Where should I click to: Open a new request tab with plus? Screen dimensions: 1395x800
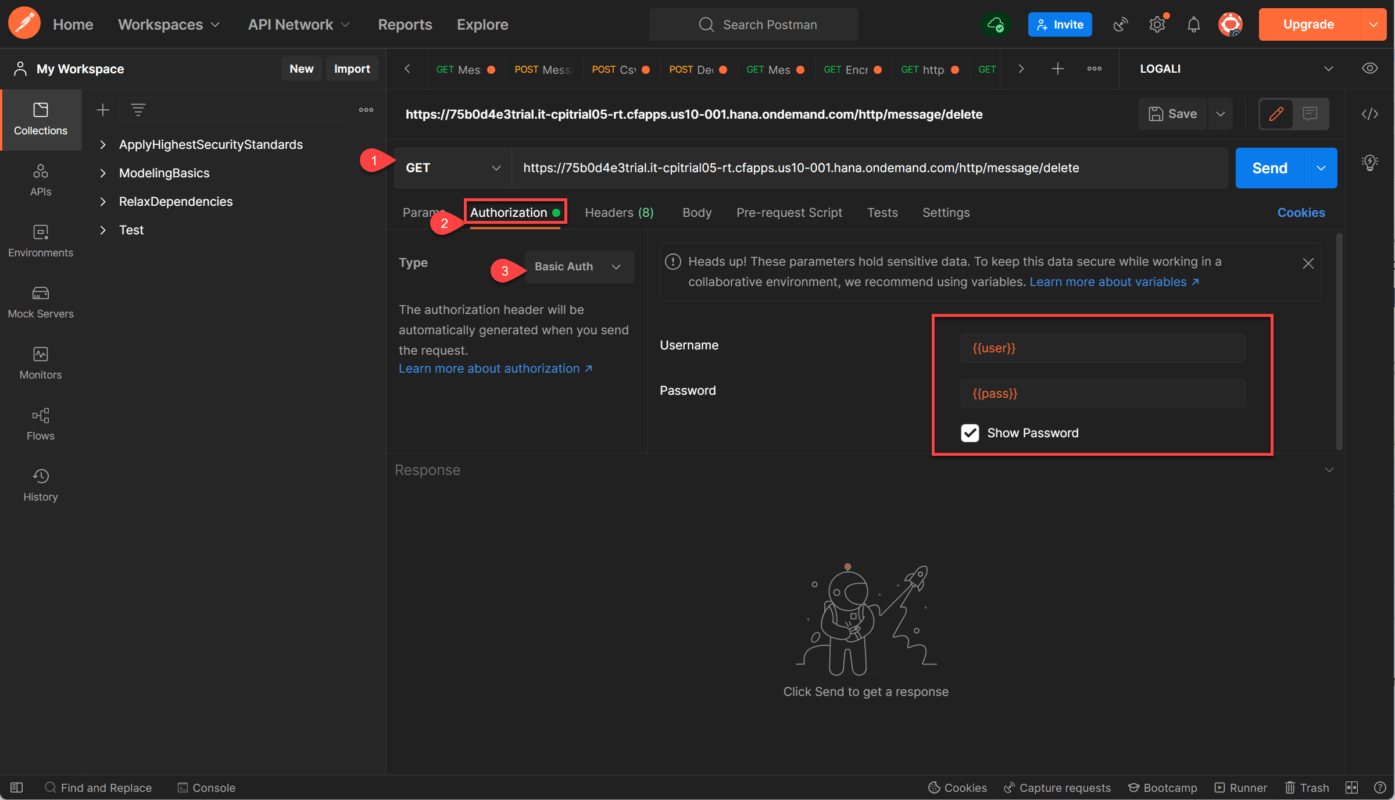[x=1058, y=69]
